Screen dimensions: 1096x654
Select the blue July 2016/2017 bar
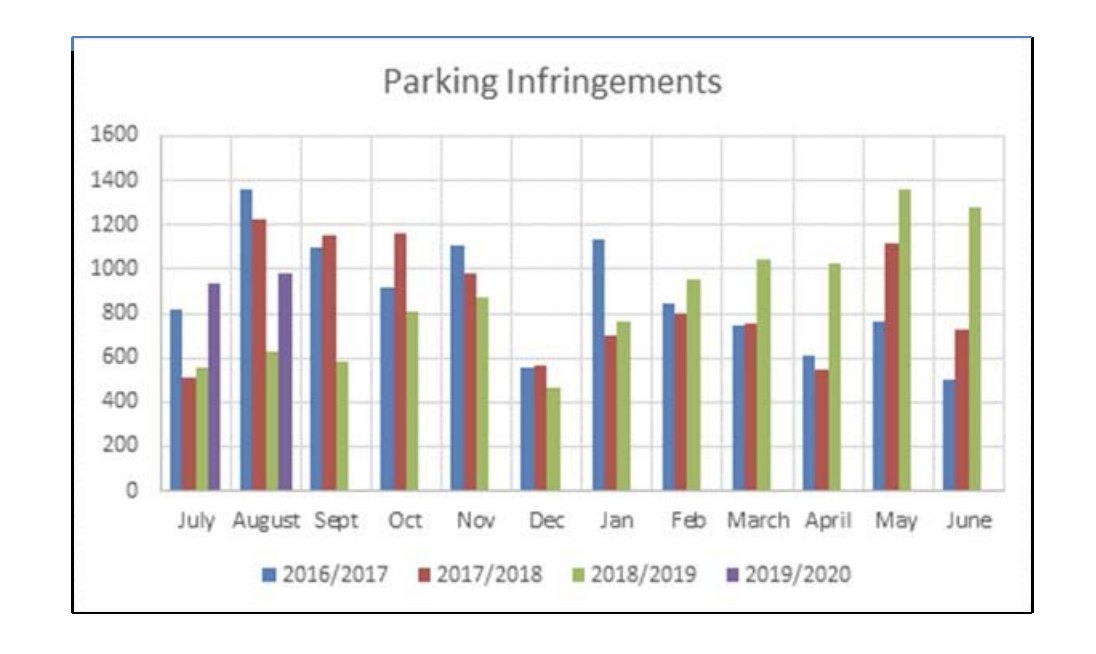[x=175, y=400]
